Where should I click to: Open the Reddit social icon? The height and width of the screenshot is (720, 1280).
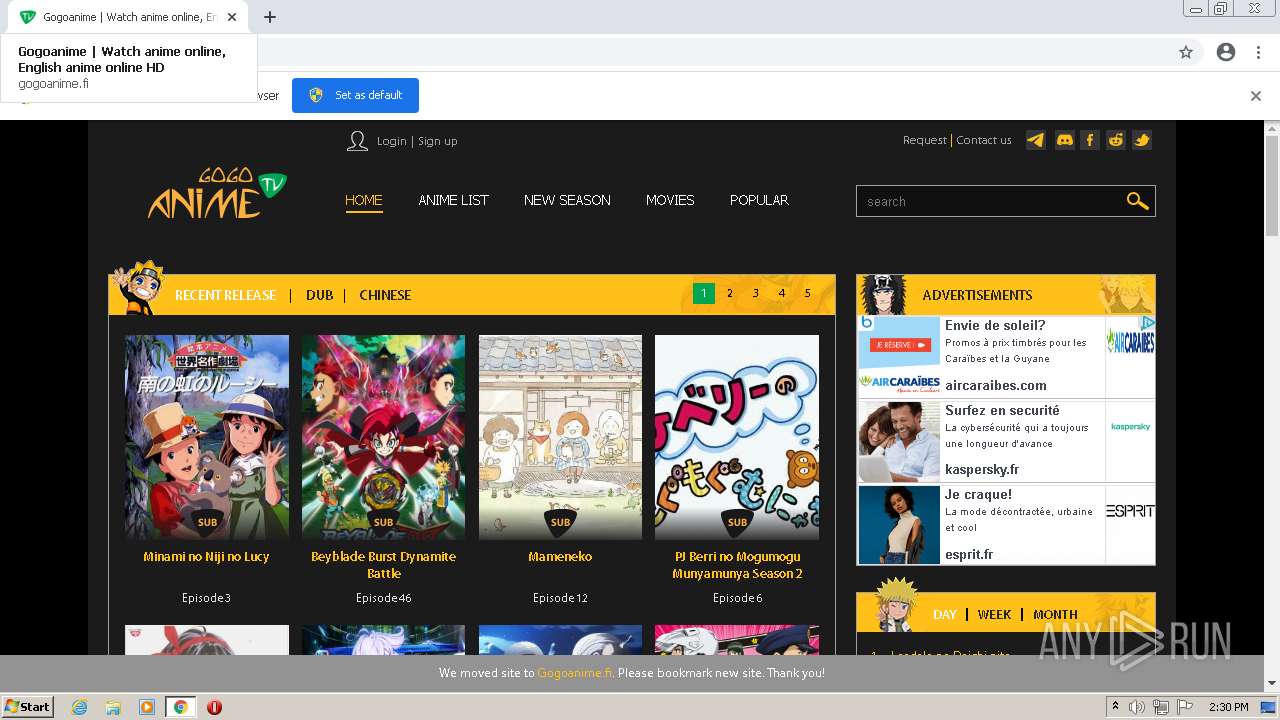(x=1116, y=140)
